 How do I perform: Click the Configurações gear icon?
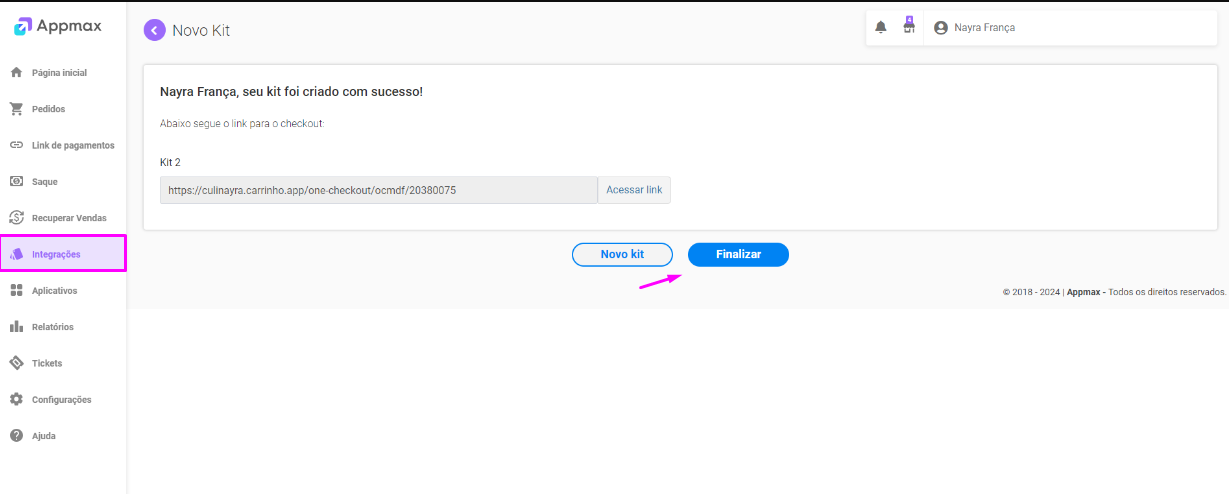click(16, 400)
